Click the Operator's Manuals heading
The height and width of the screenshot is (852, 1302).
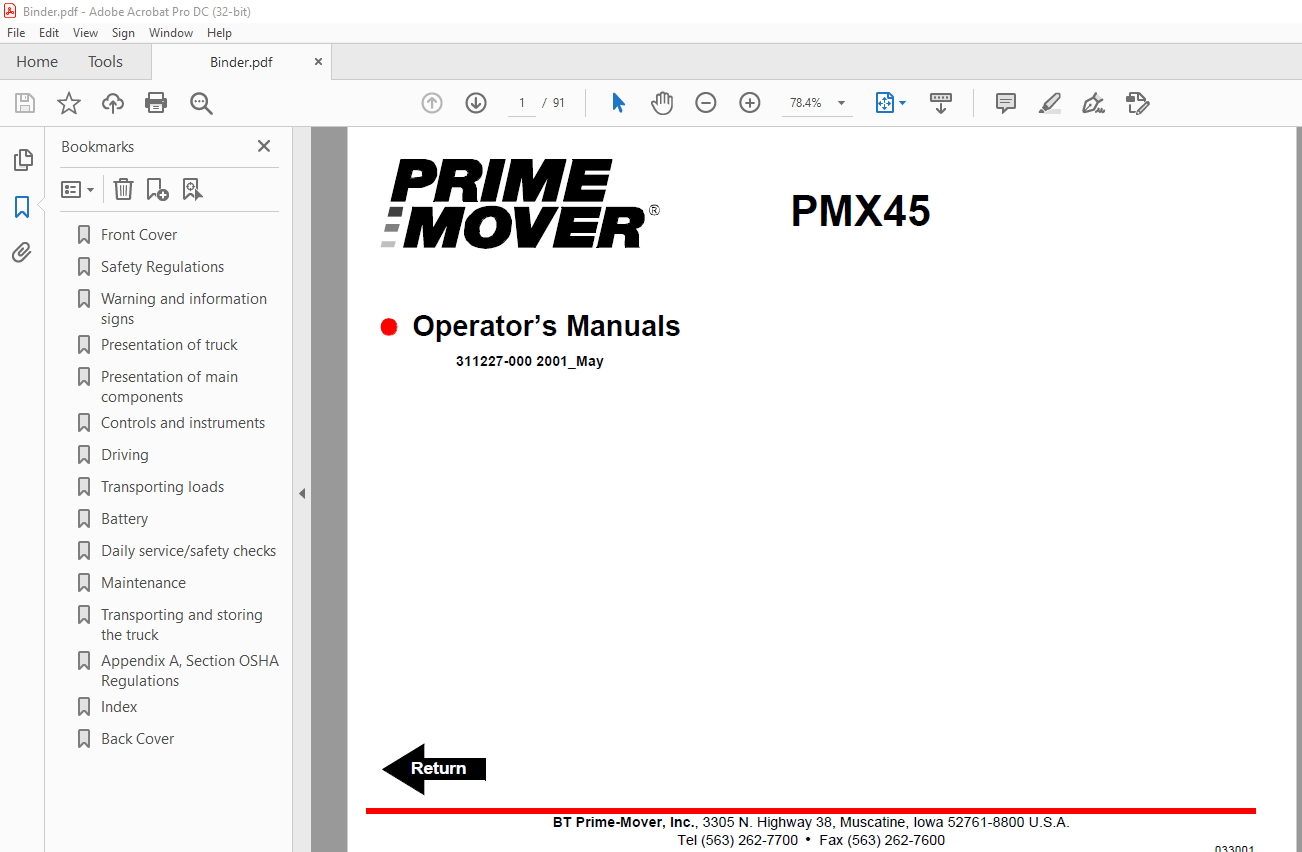coord(546,326)
